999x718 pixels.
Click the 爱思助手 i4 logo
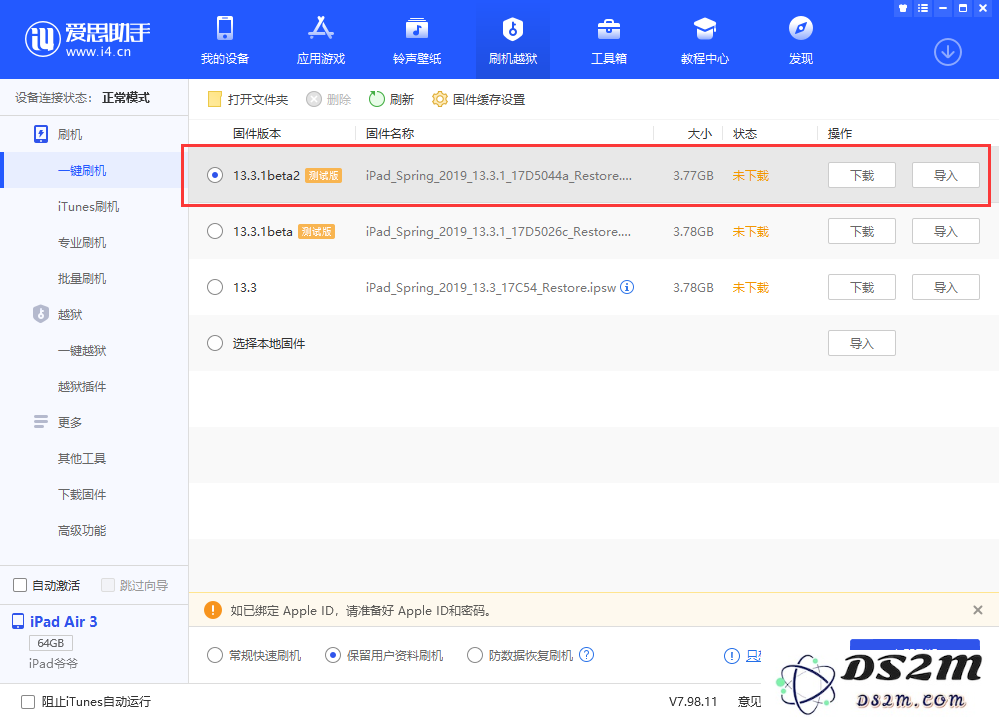(87, 38)
